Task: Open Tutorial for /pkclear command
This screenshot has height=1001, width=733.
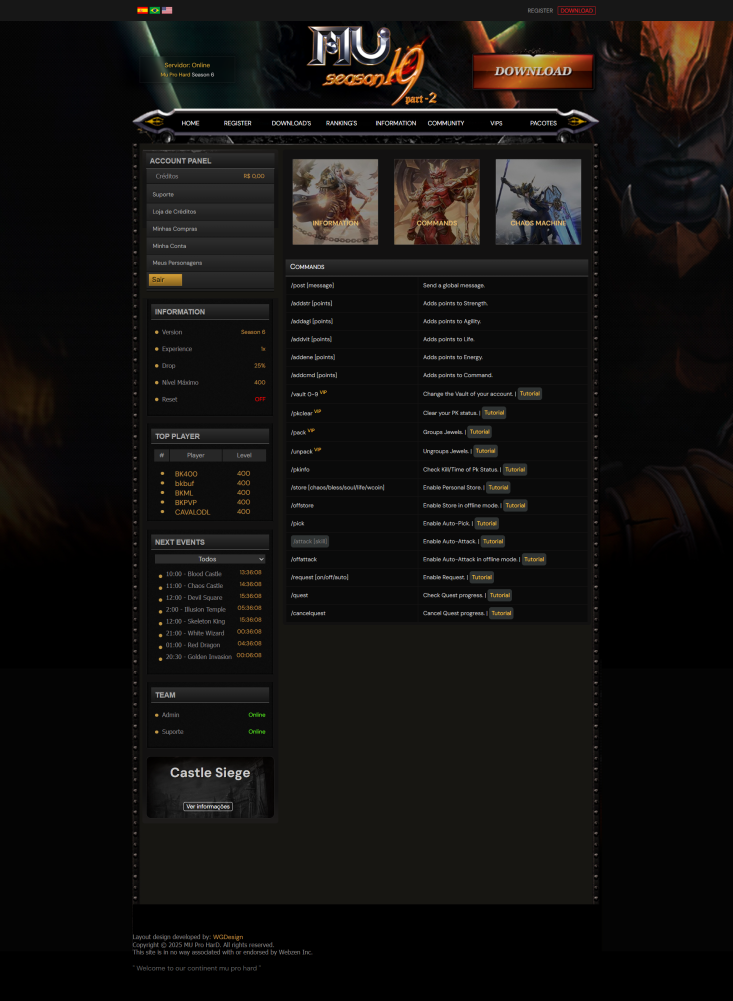Action: [494, 413]
